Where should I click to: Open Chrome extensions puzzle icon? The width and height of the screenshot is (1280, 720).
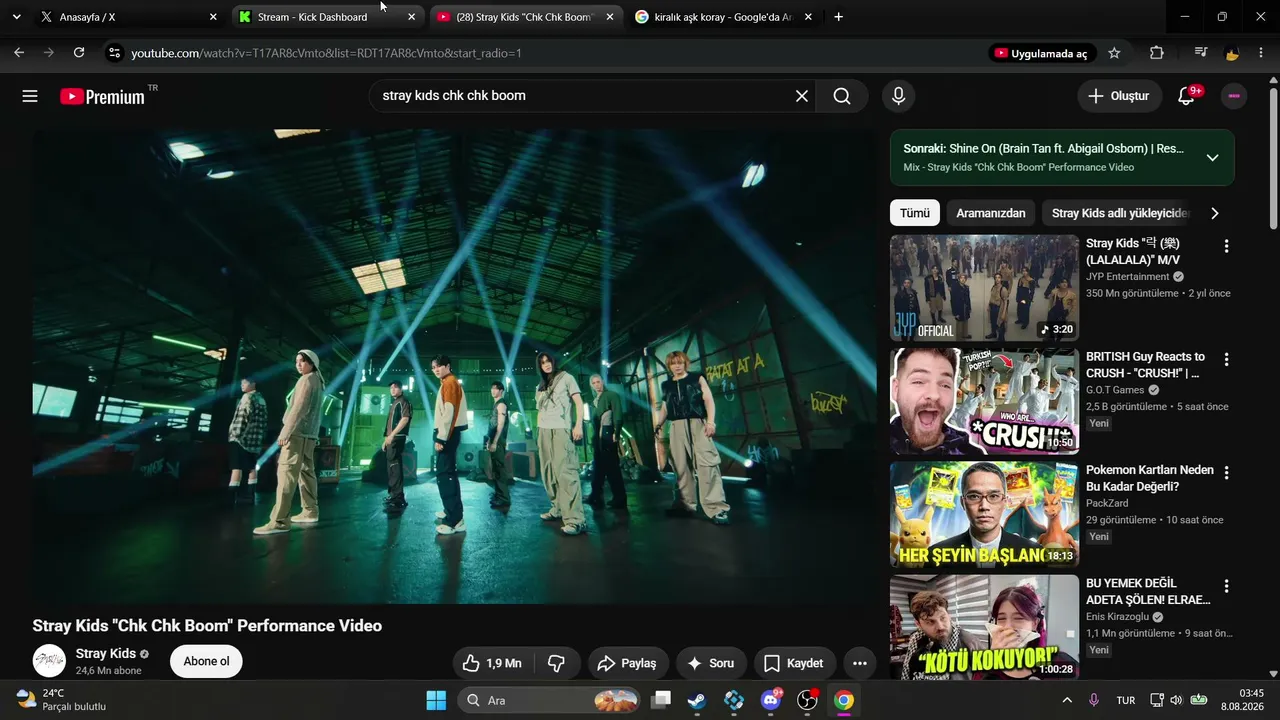tap(1157, 53)
